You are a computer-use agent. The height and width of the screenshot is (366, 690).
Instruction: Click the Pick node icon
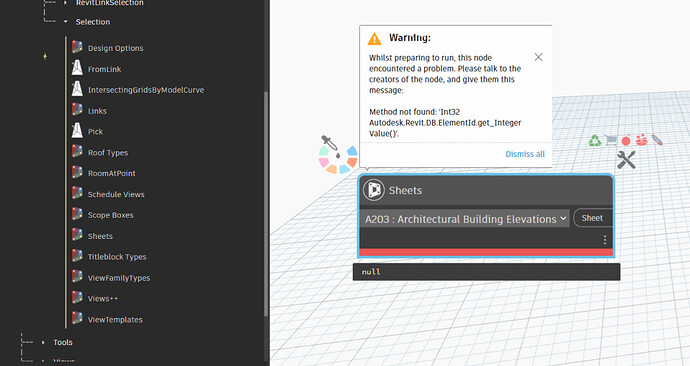[x=77, y=131]
